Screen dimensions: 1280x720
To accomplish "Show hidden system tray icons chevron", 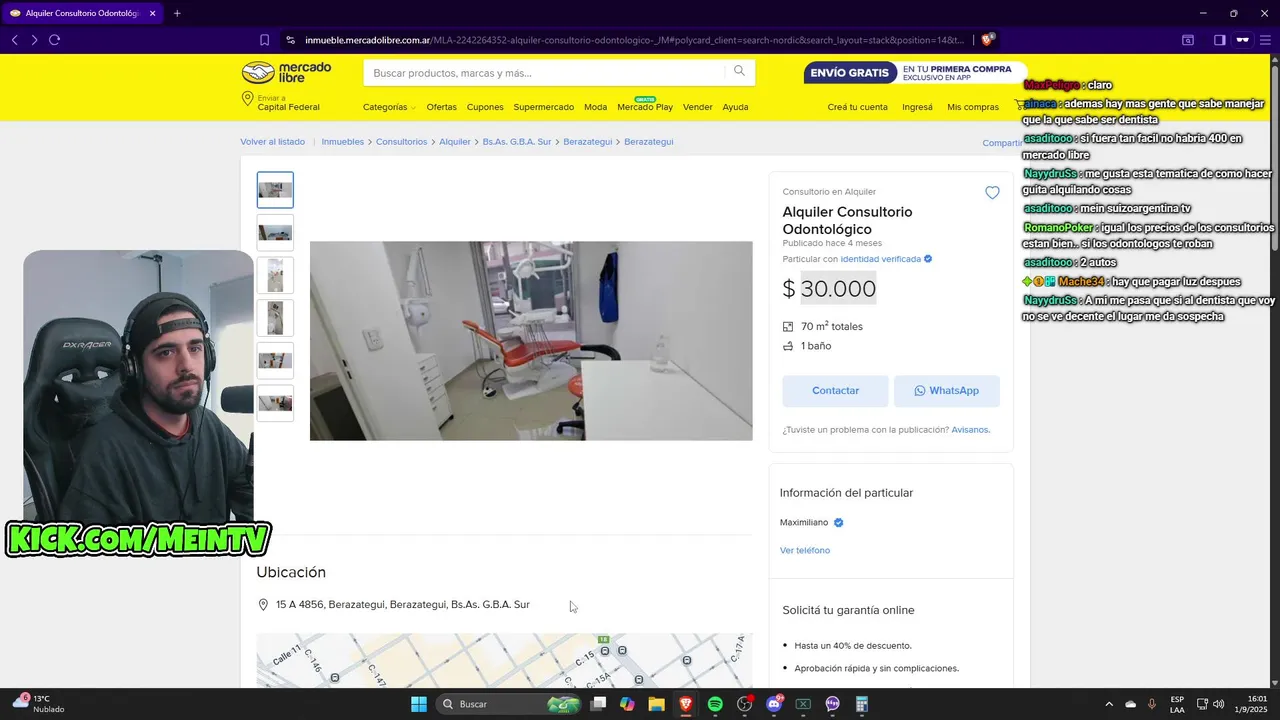I will tap(1108, 704).
